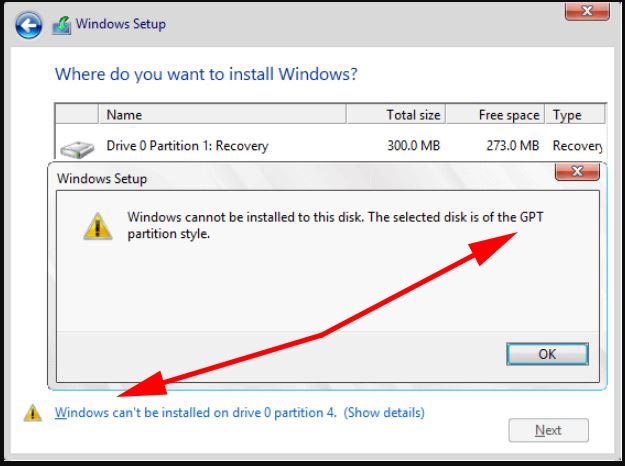This screenshot has height=466, width=625.
Task: Click the Windows Setup title bar icon
Action: coord(60,24)
